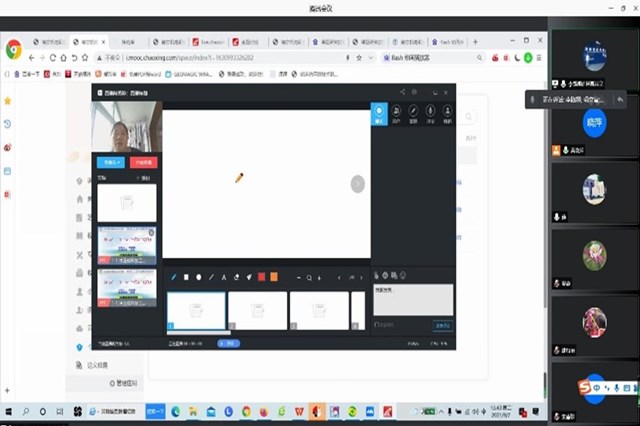
Task: Type in the chat message box
Action: [412, 298]
